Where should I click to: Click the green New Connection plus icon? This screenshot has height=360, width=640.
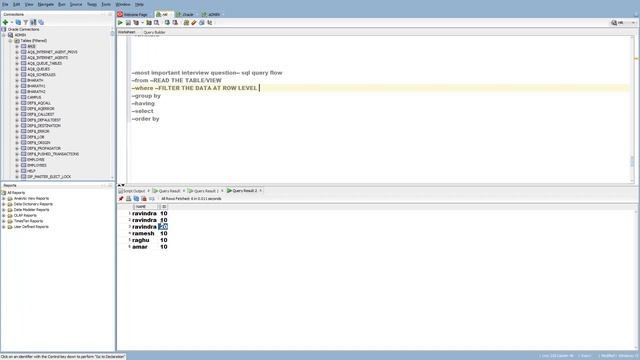[5, 22]
